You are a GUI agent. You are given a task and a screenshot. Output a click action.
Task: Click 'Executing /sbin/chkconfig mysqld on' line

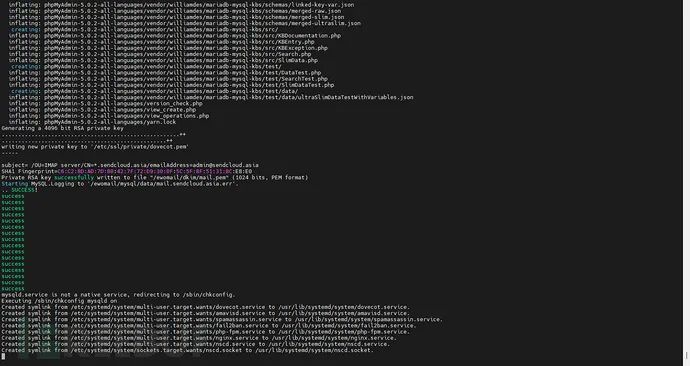[x=59, y=301]
